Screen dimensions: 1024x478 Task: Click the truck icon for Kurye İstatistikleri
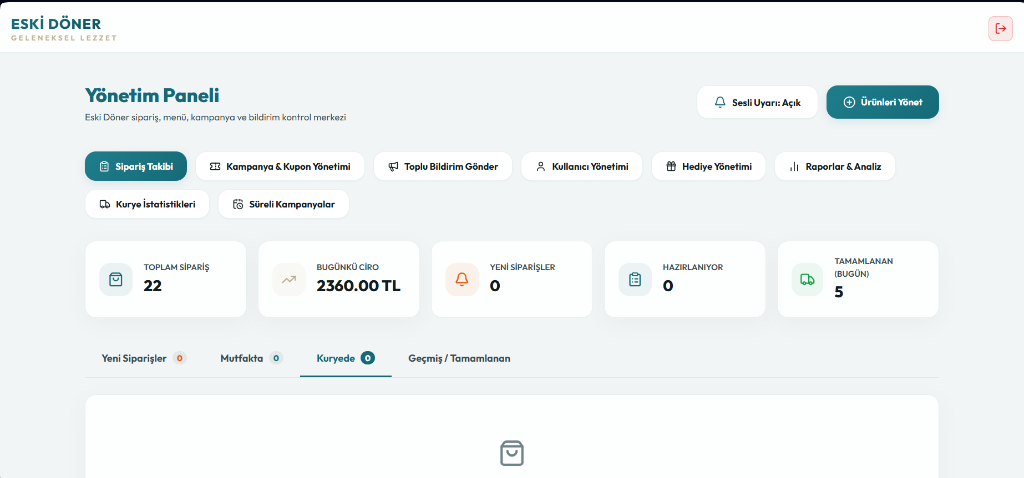(104, 204)
